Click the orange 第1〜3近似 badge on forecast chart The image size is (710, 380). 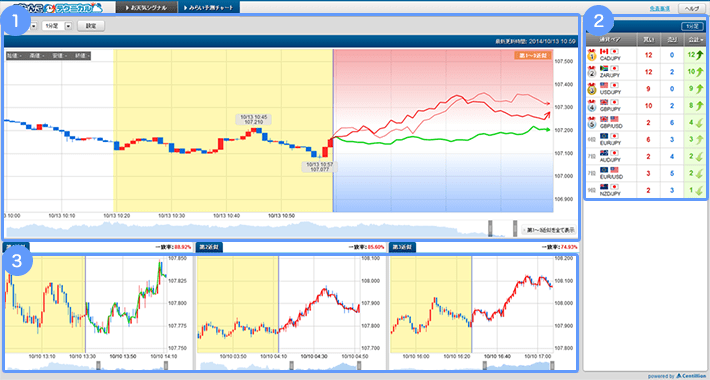tap(533, 56)
